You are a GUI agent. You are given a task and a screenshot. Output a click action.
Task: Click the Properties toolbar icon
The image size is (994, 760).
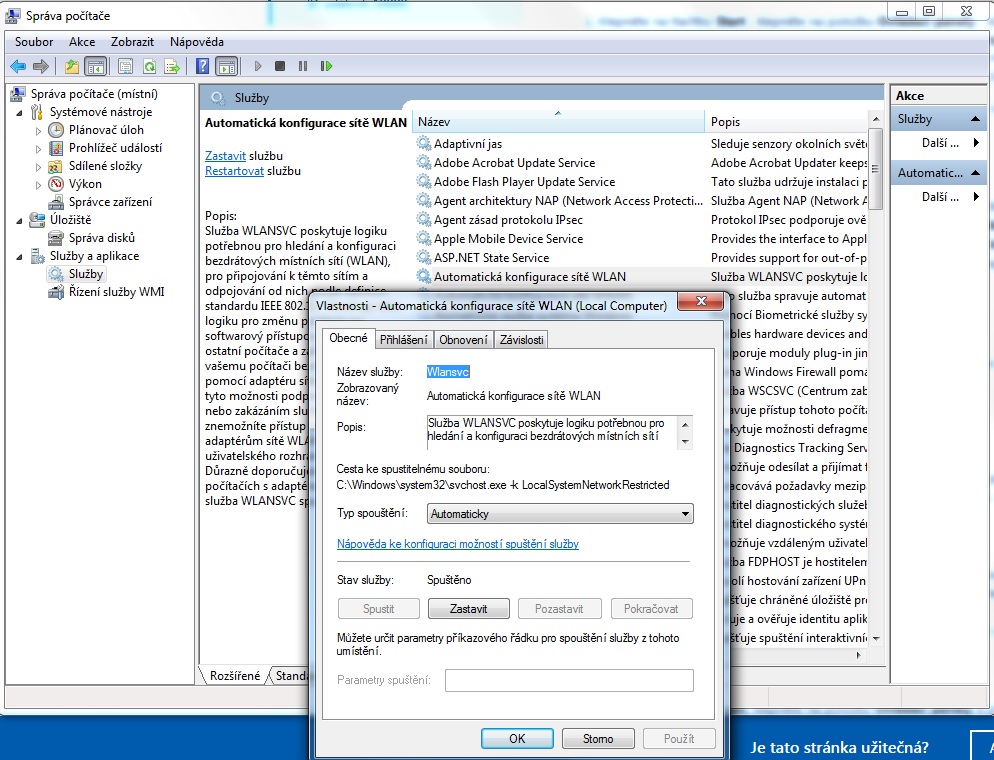[126, 66]
